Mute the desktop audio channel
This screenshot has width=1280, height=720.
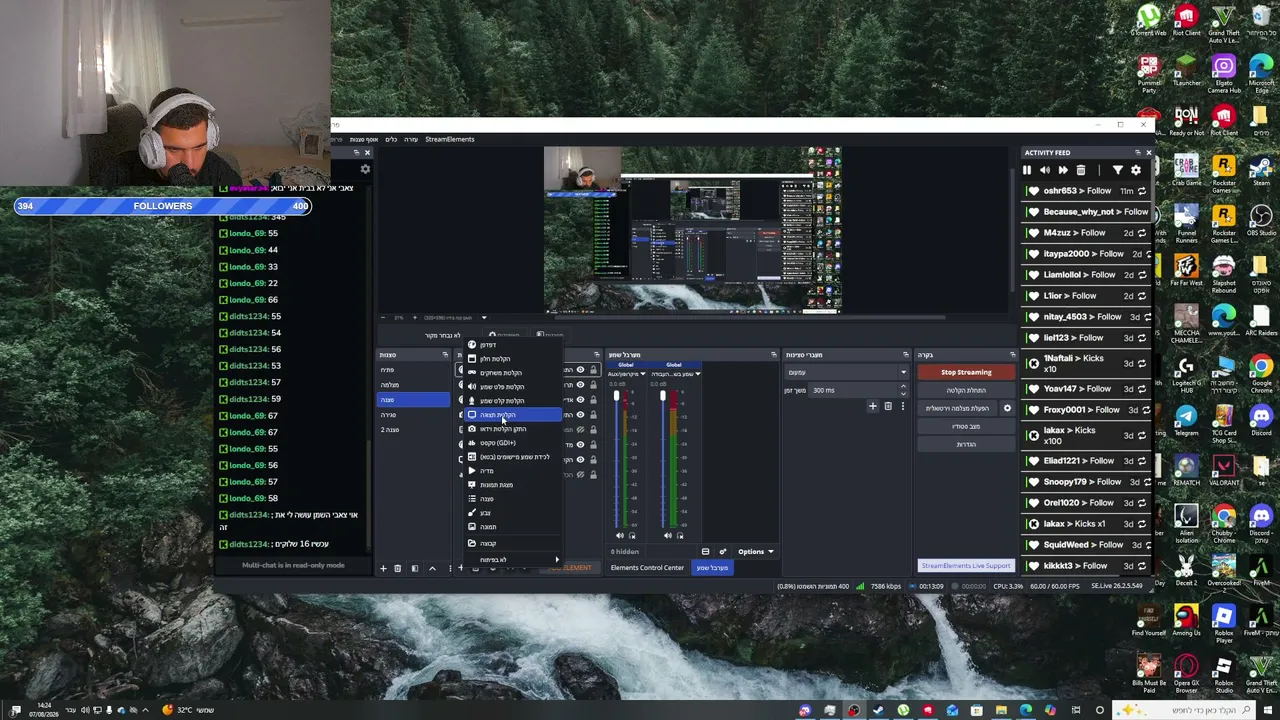pos(667,536)
